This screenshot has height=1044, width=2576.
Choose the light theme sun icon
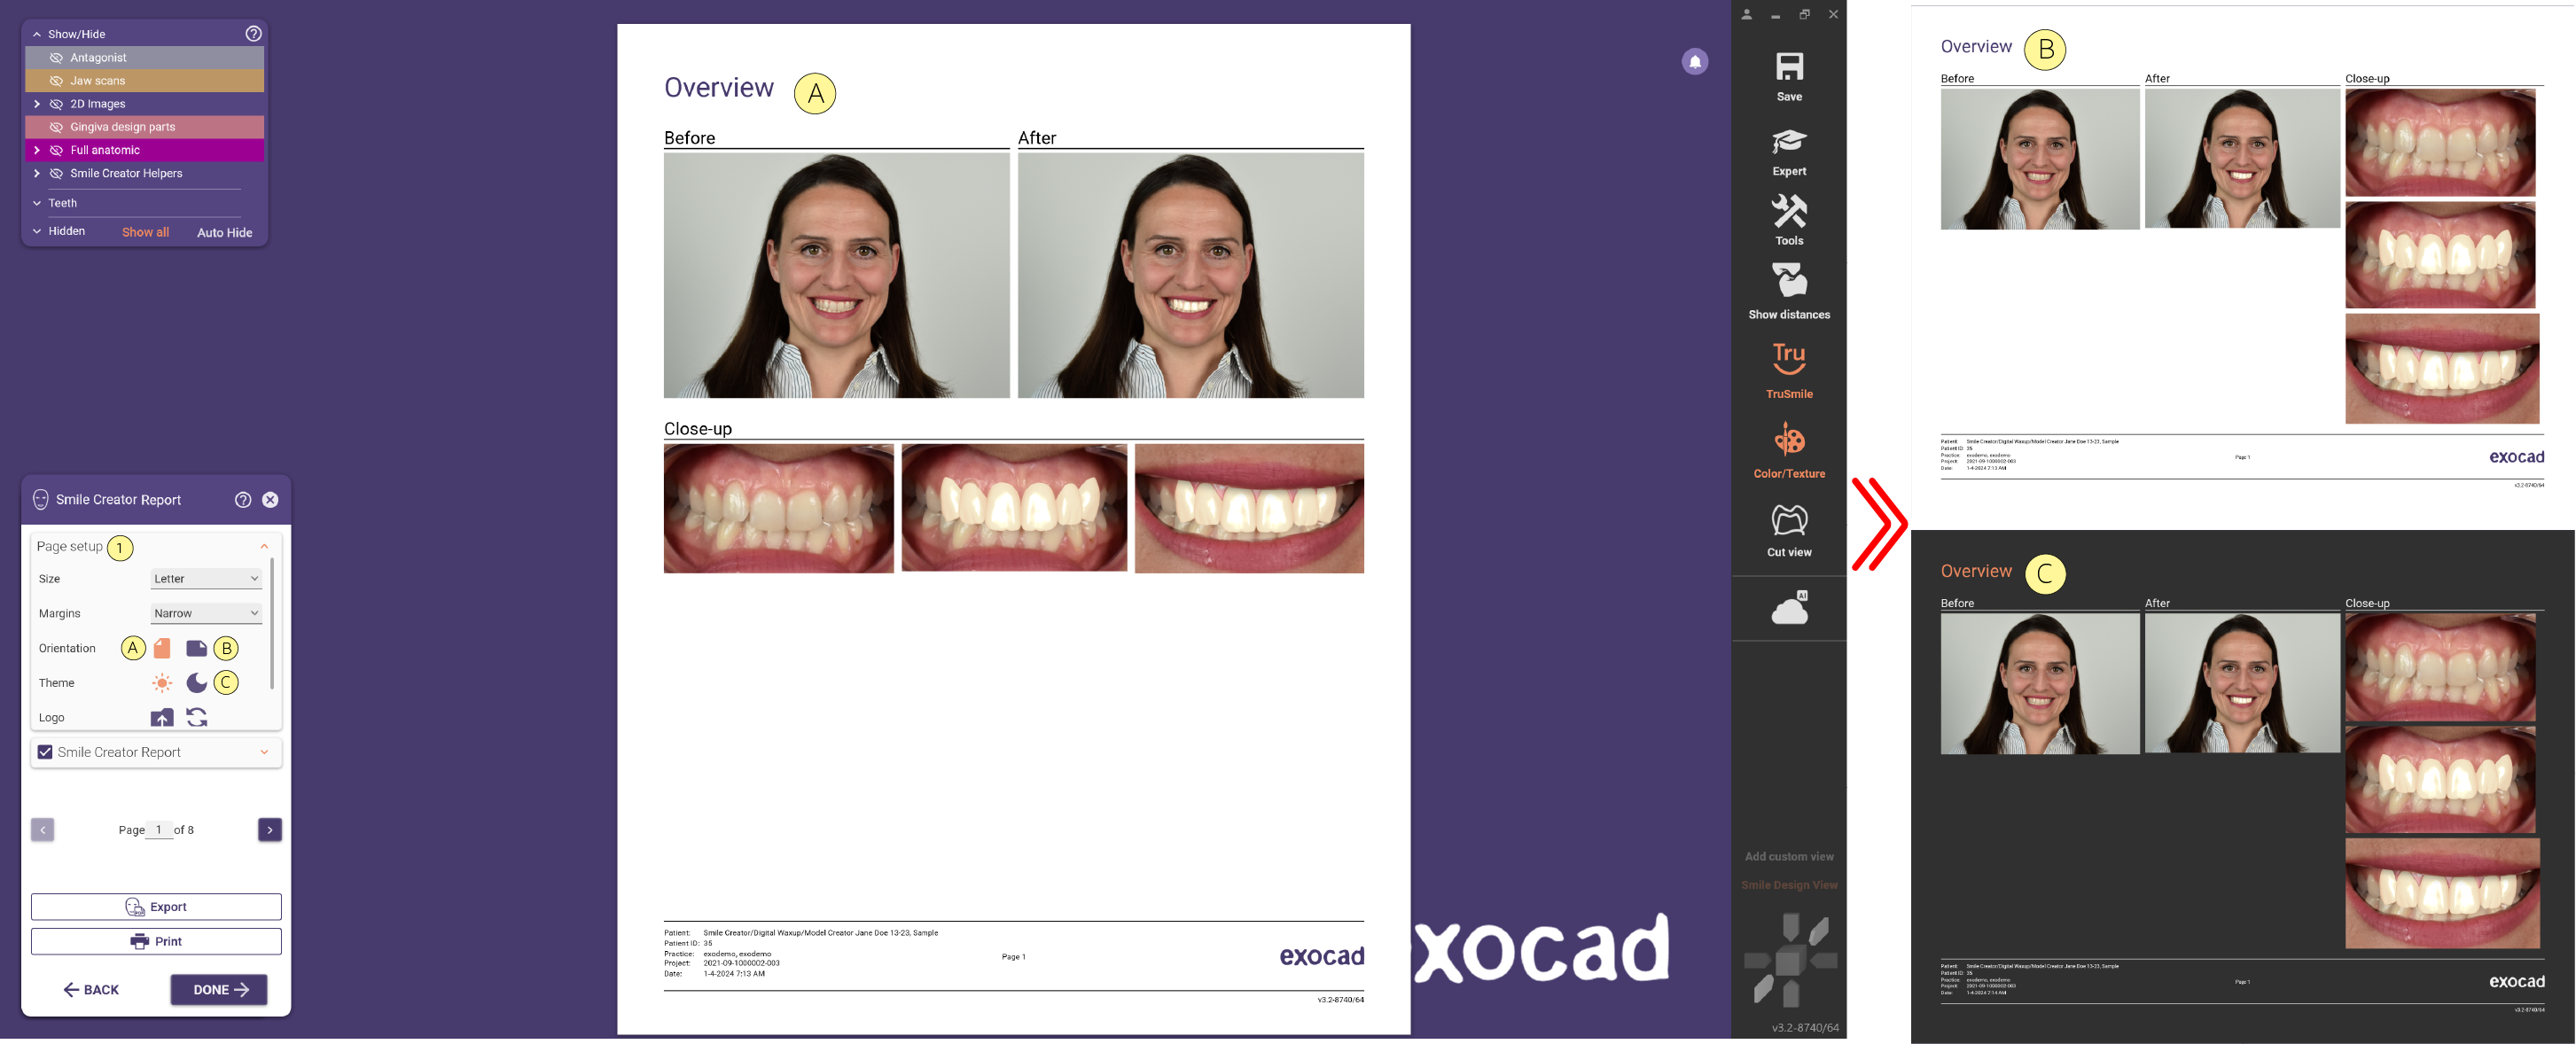click(x=162, y=683)
